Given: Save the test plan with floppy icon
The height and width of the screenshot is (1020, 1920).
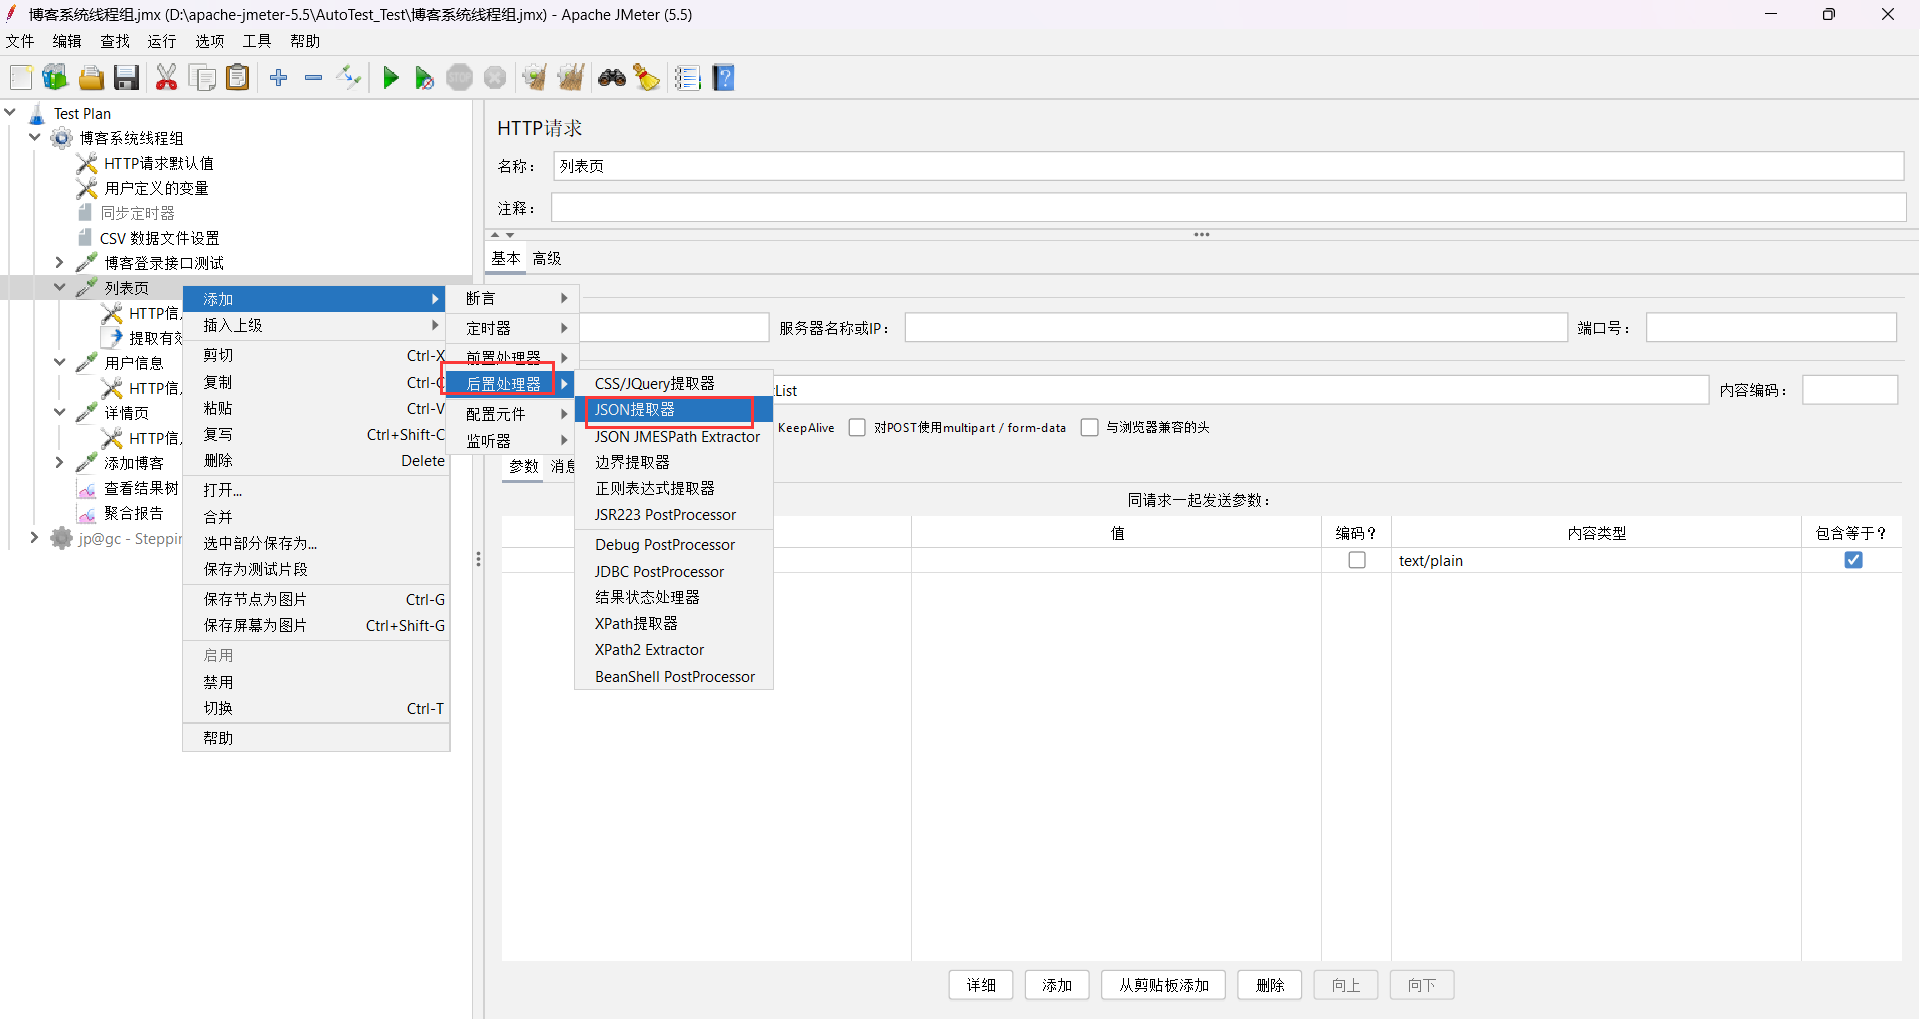Looking at the screenshot, I should coord(126,78).
